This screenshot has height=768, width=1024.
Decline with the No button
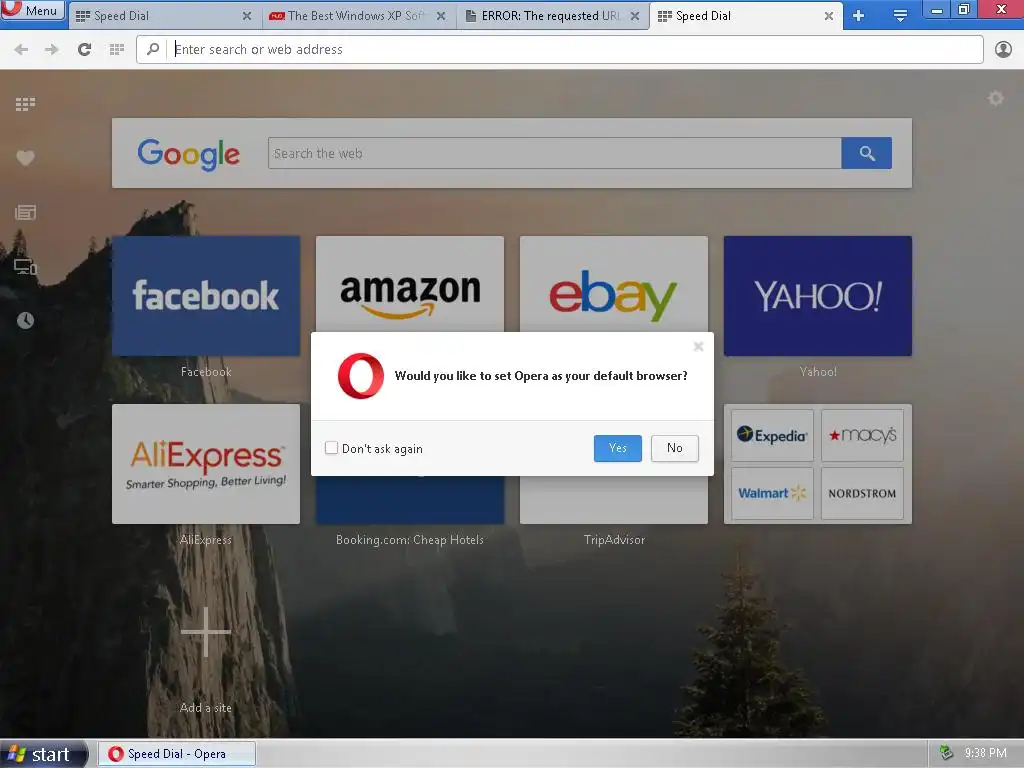point(675,448)
